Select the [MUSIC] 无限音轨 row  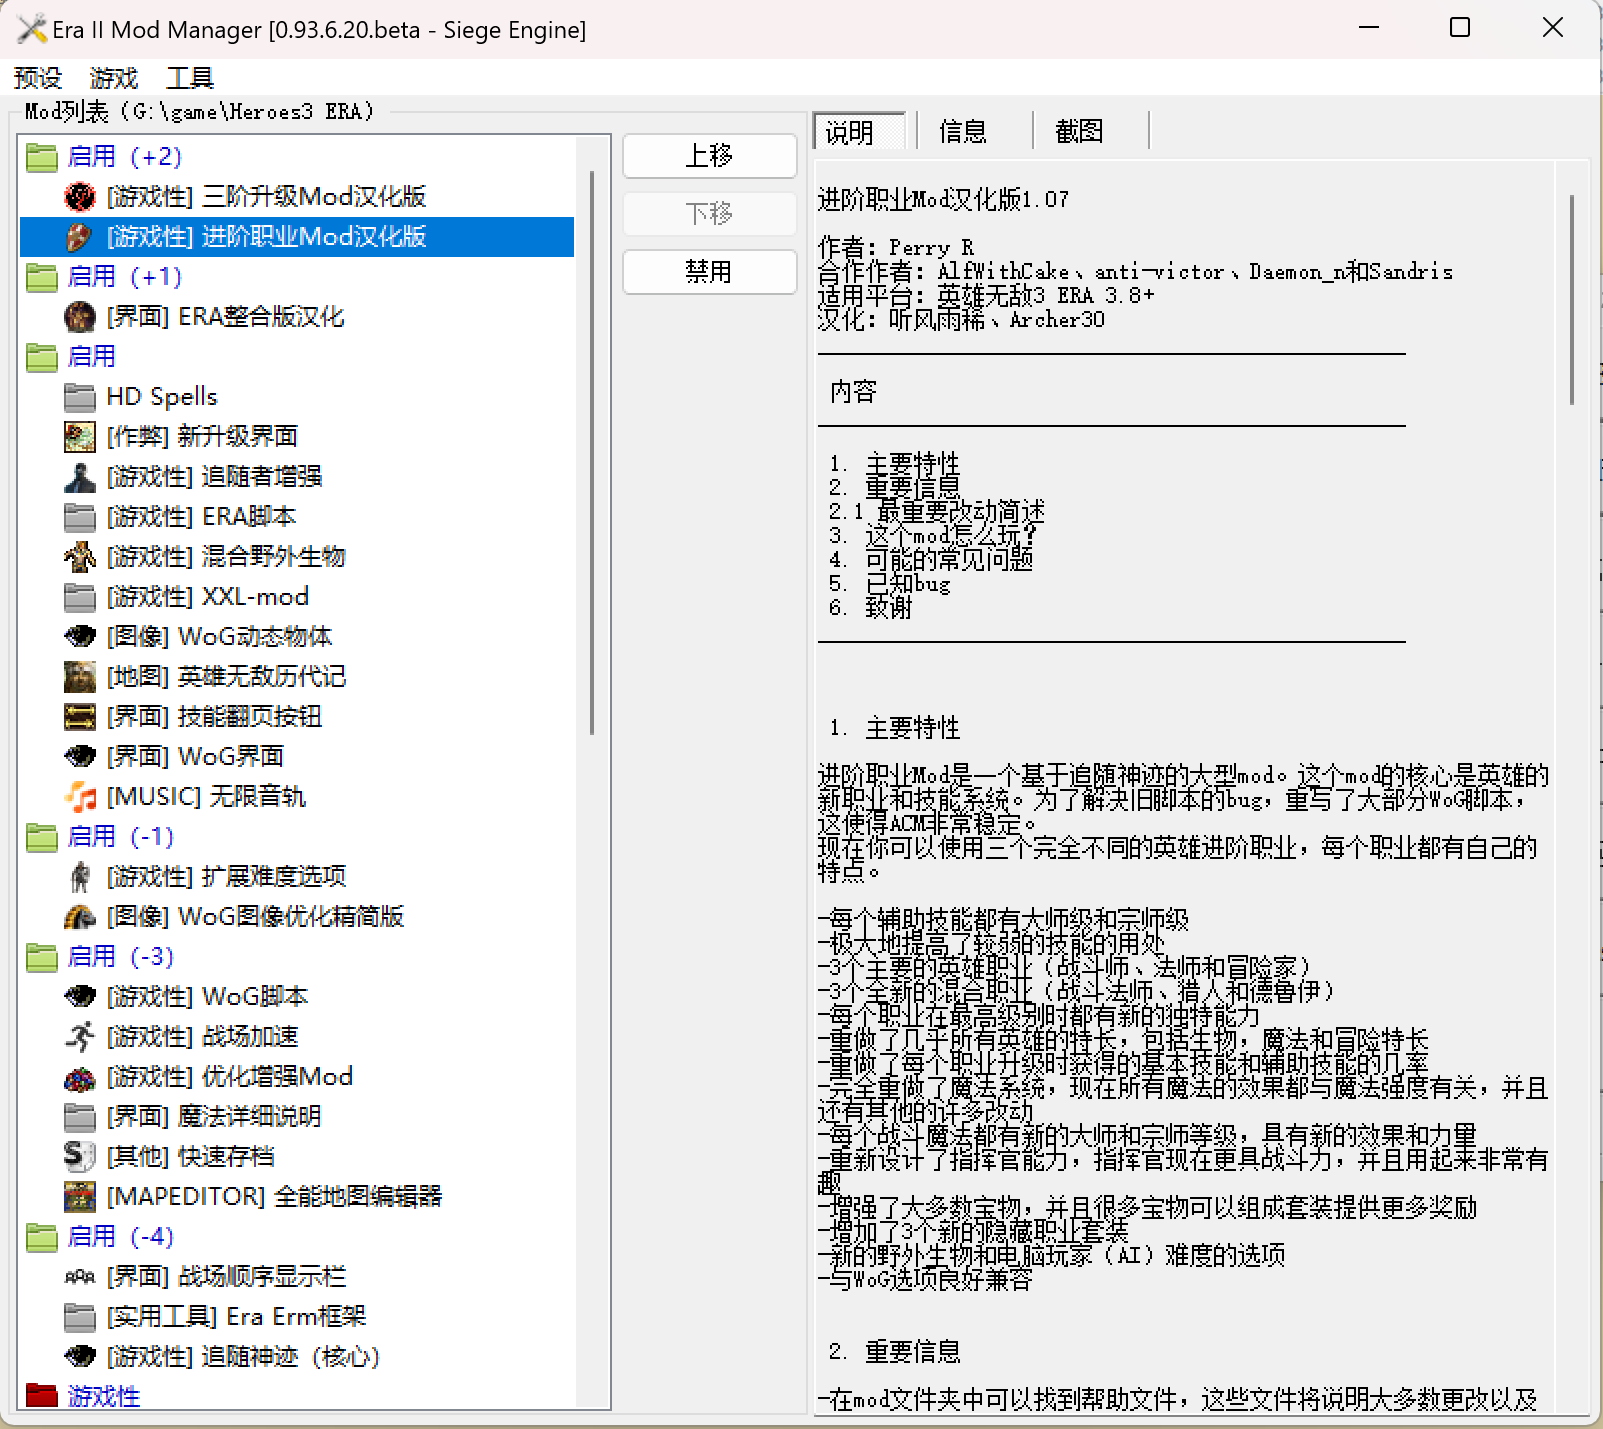point(297,797)
